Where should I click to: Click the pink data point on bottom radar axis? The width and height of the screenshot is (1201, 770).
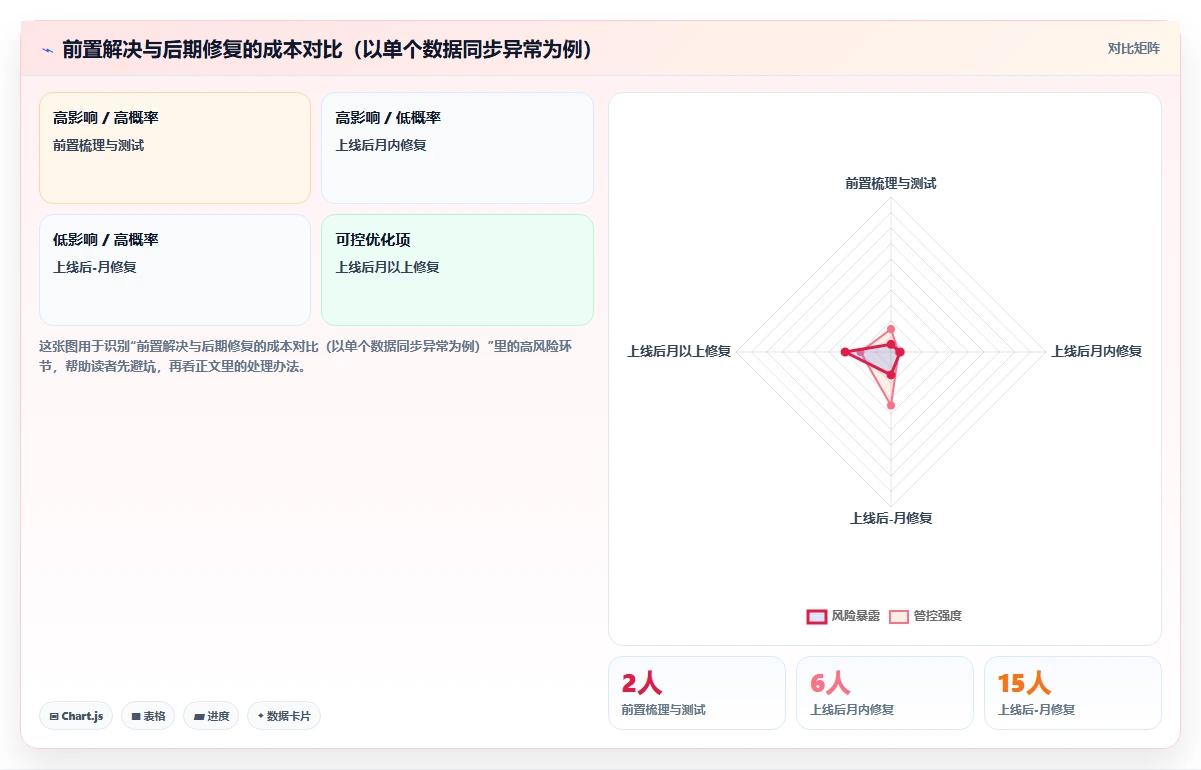[x=891, y=405]
